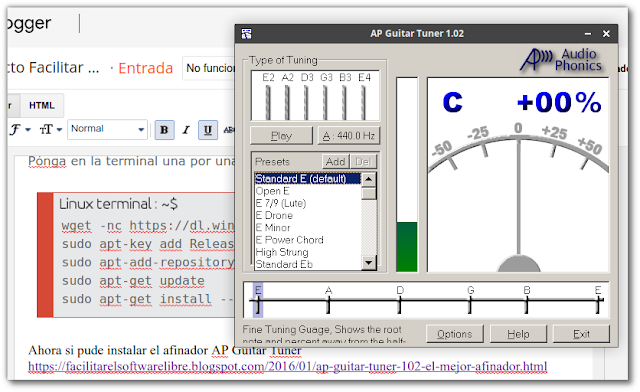Toggle Underline formatting in Blogger editor
The height and width of the screenshot is (392, 640).
coord(208,130)
